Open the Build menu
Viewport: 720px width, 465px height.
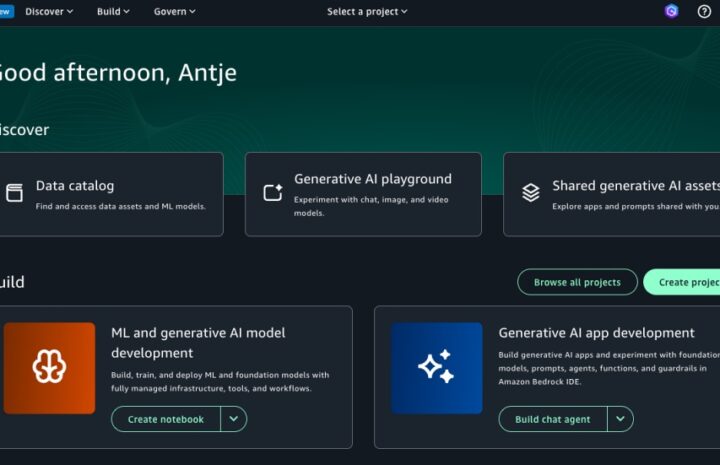(x=113, y=11)
